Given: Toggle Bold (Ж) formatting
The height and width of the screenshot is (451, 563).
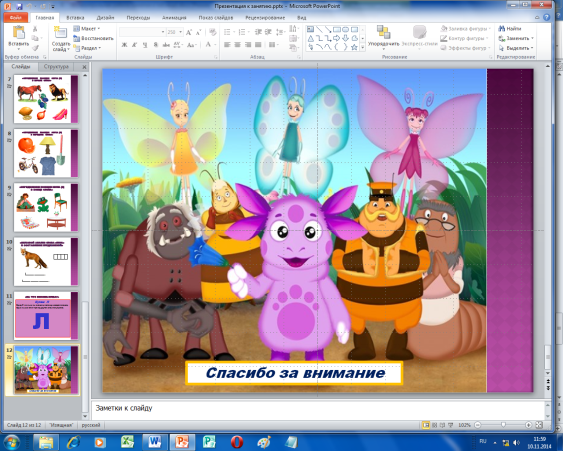Looking at the screenshot, I should [124, 45].
